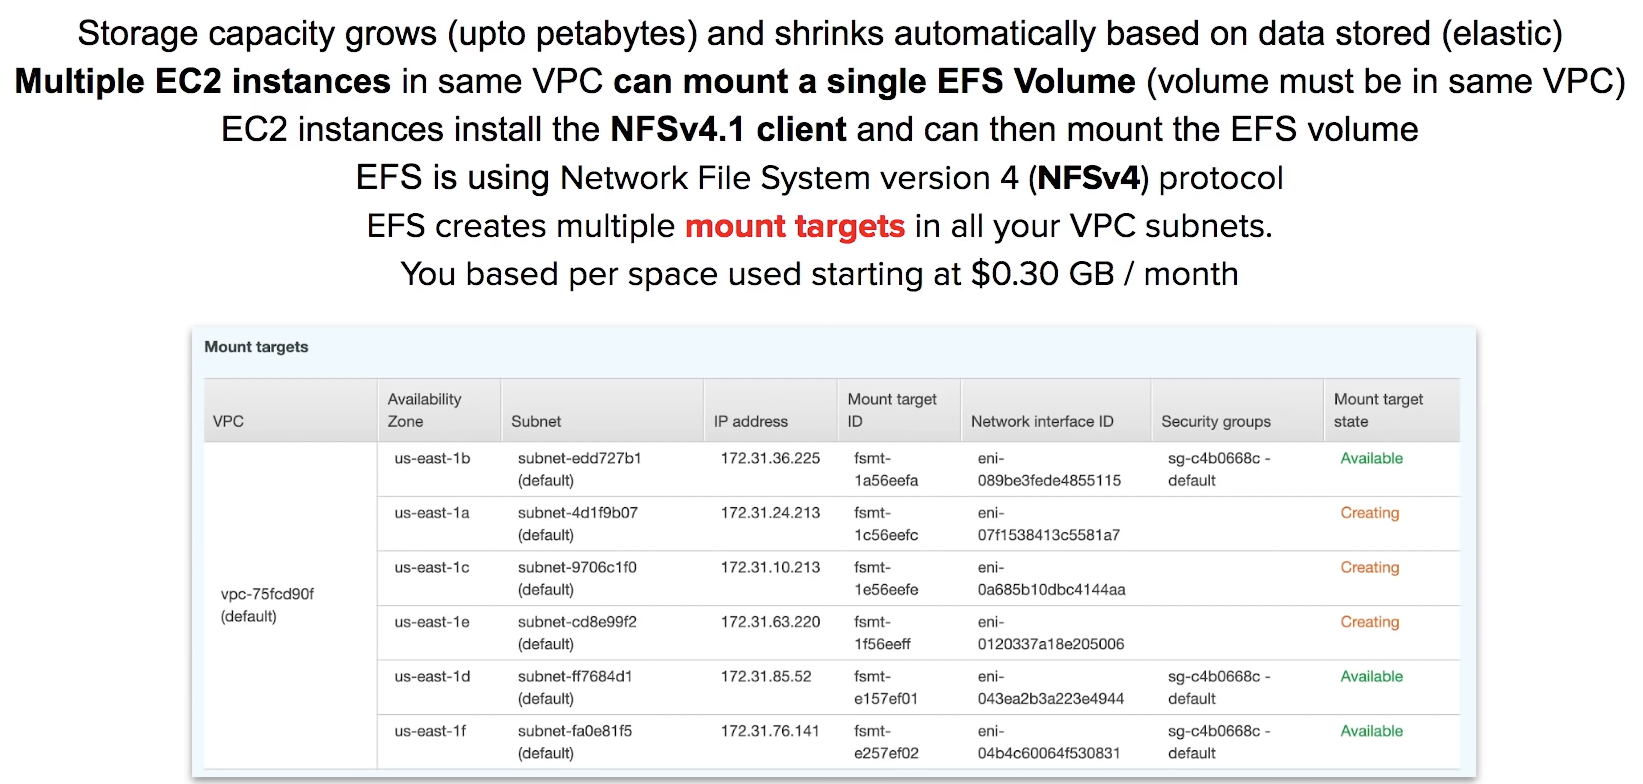
Task: Click 'Available' state in us-east-1f row
Action: pos(1371,731)
